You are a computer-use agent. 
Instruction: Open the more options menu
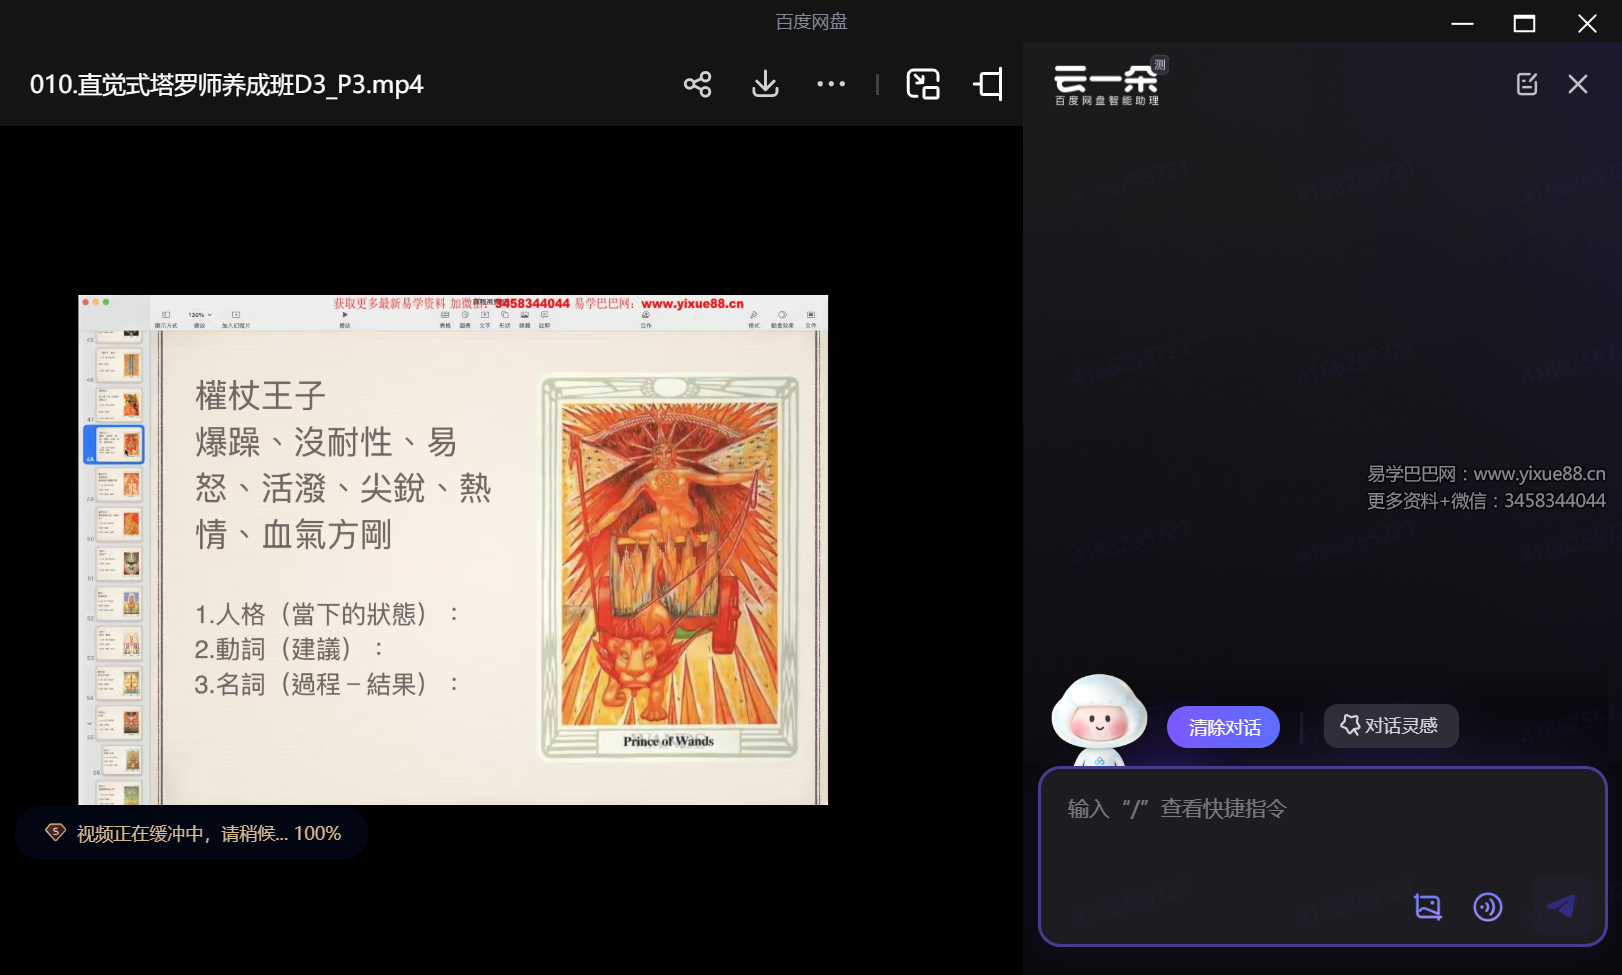831,84
